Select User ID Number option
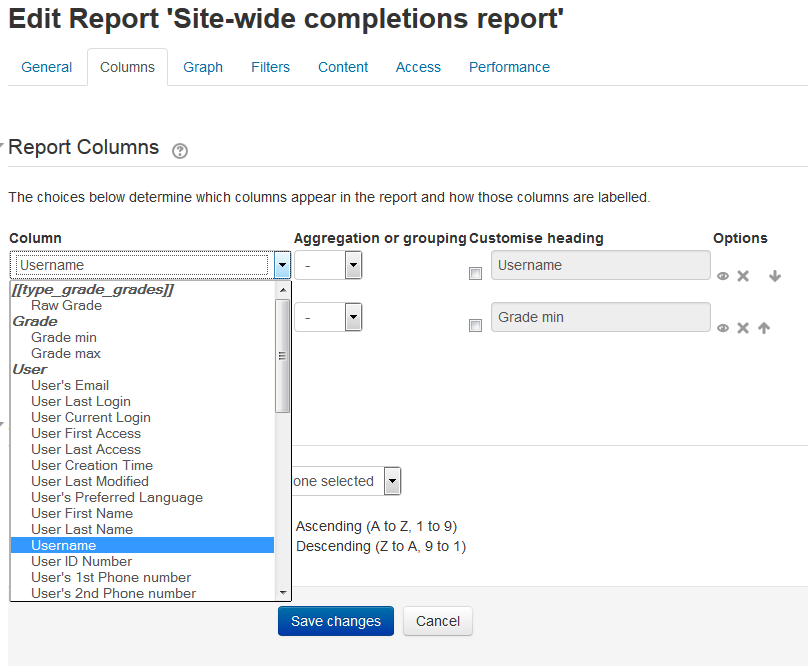808x666 pixels. [143, 561]
